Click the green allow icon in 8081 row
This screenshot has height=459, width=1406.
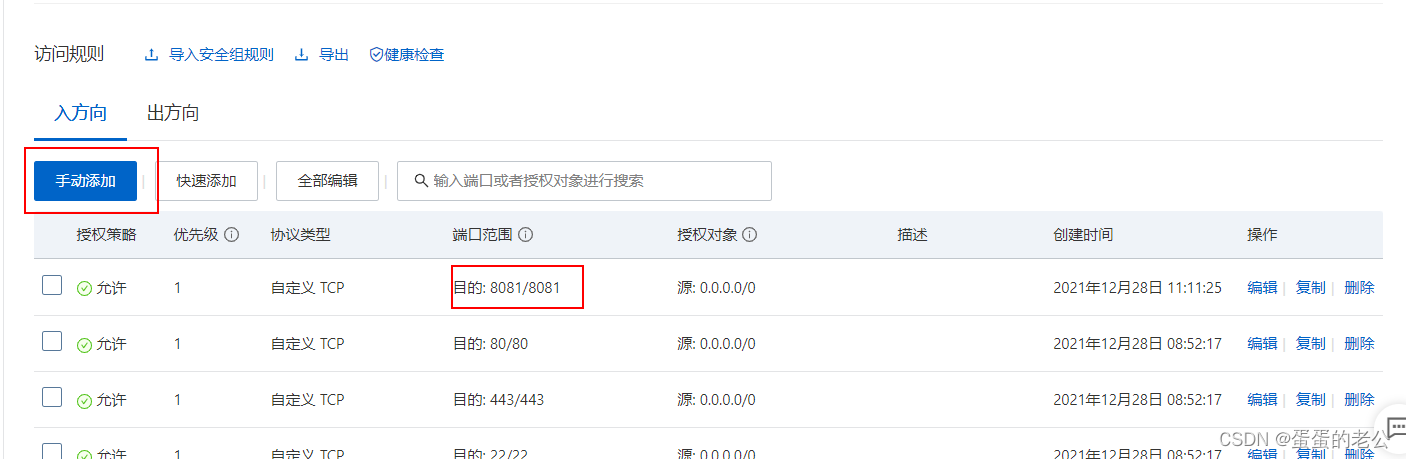(84, 288)
